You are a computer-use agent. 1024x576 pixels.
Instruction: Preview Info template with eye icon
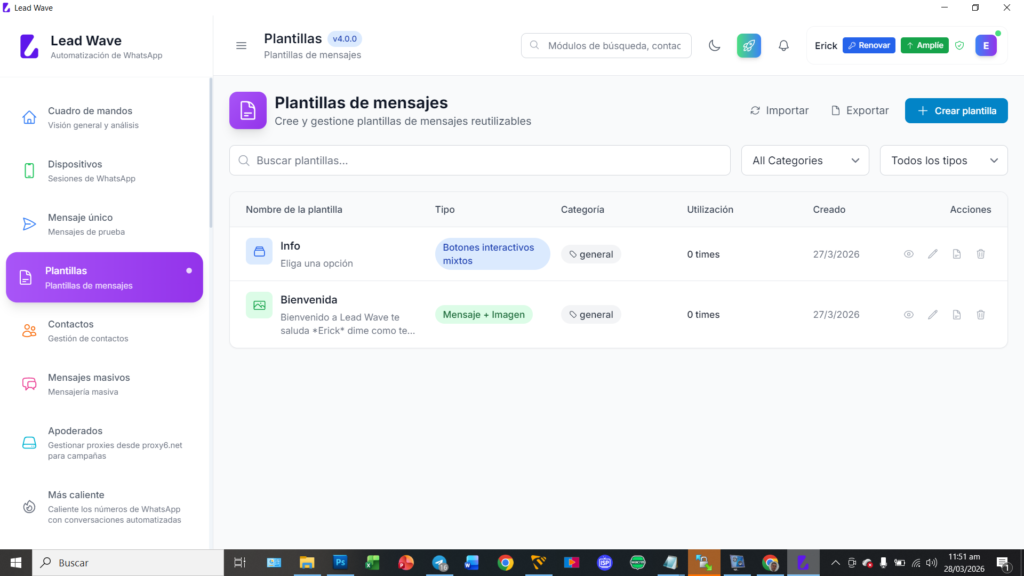point(909,254)
